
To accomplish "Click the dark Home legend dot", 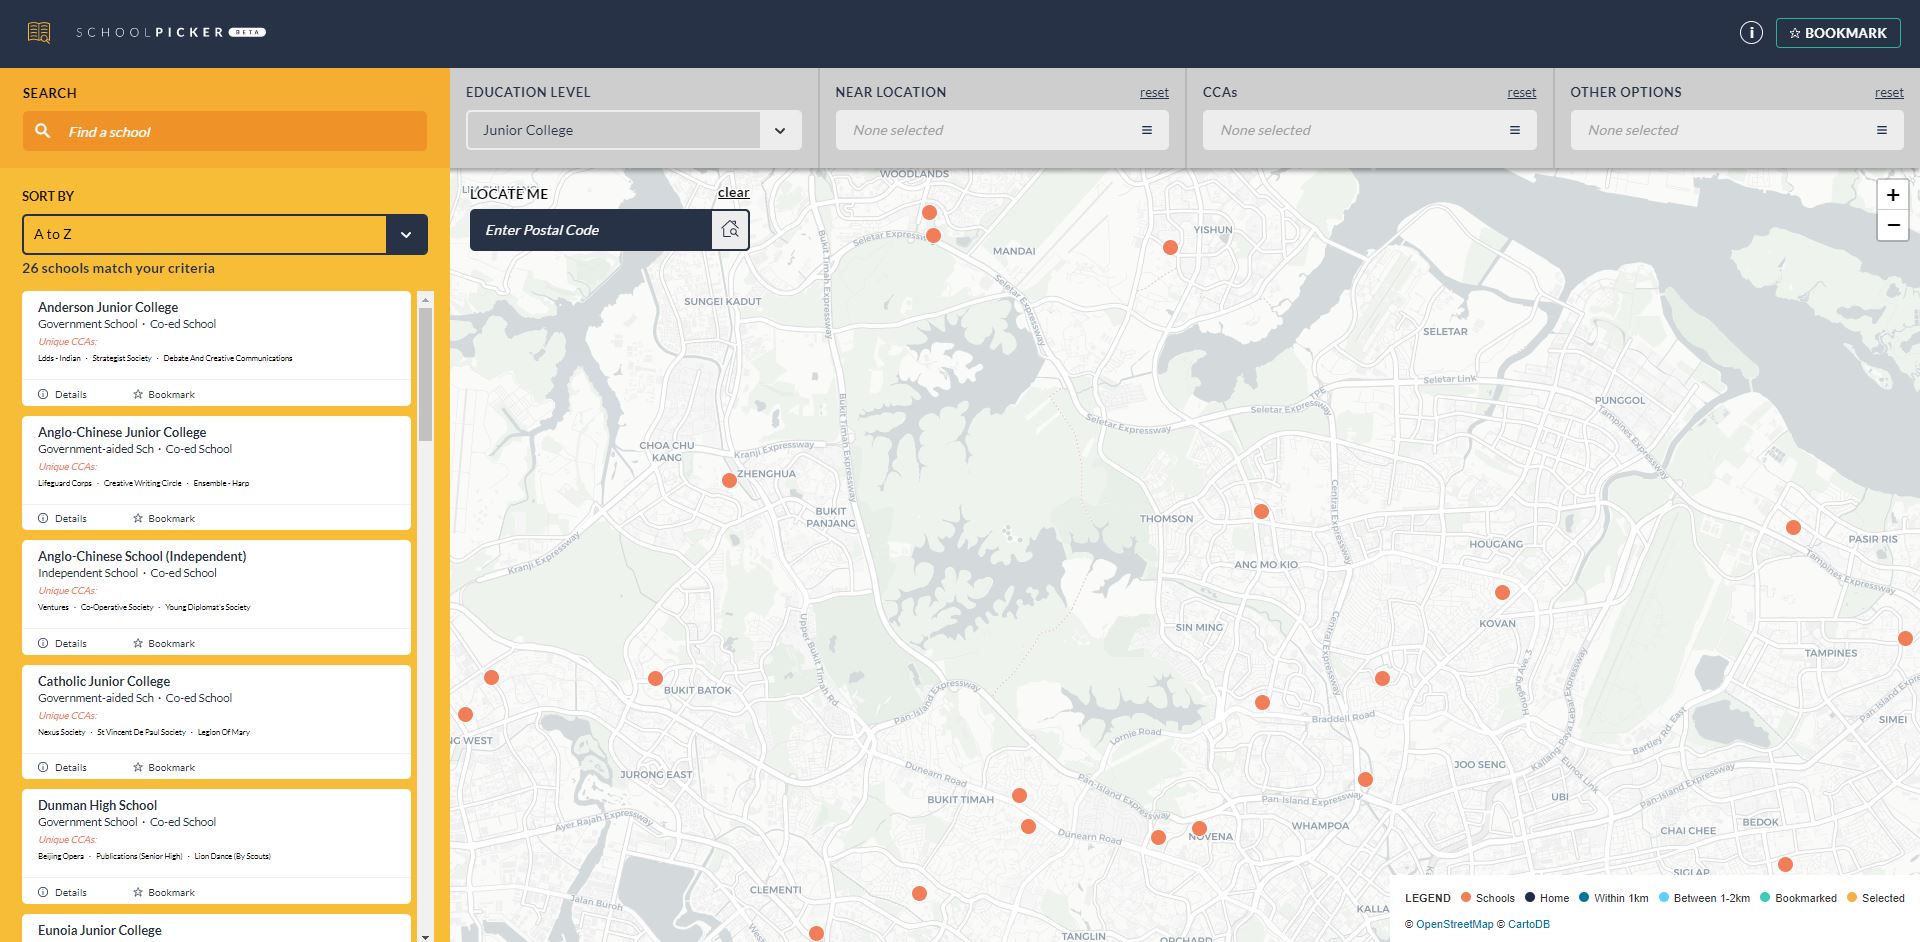I will click(x=1530, y=897).
